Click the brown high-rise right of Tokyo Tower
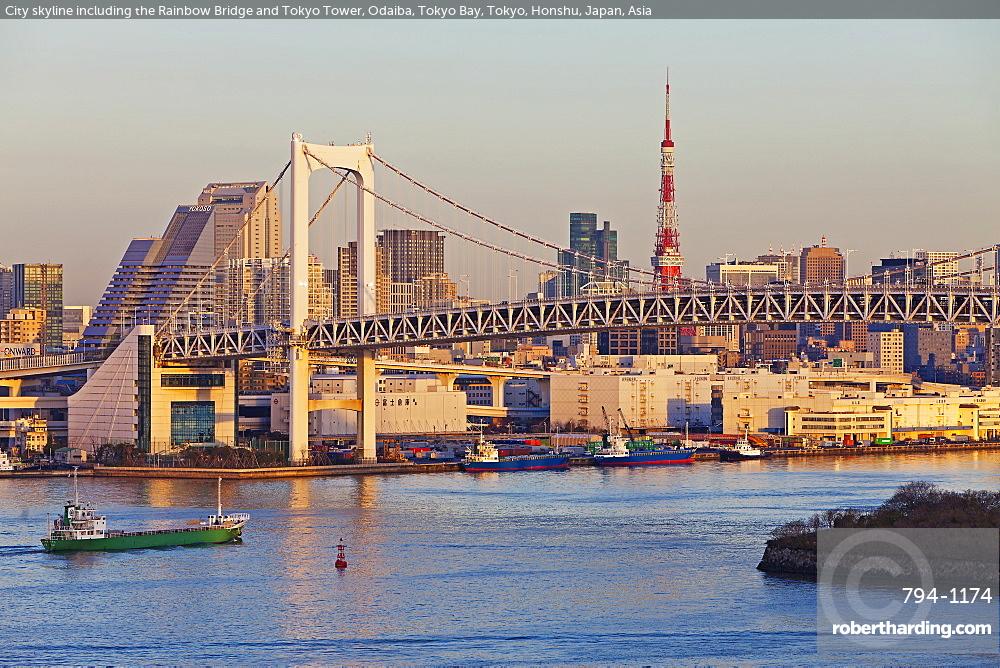Screen dimensions: 1000x668 [x=821, y=264]
